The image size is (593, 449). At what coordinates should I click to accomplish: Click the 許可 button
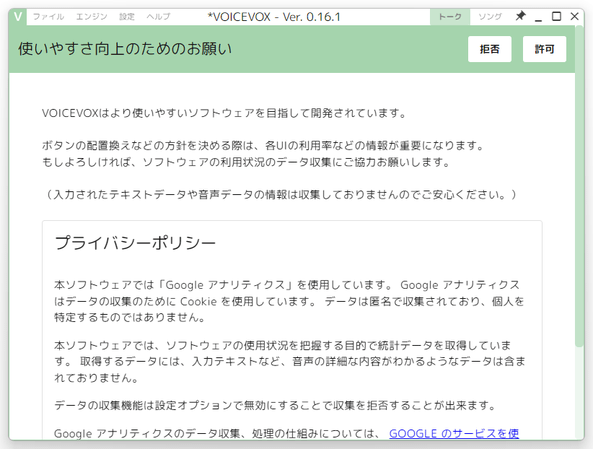[545, 49]
